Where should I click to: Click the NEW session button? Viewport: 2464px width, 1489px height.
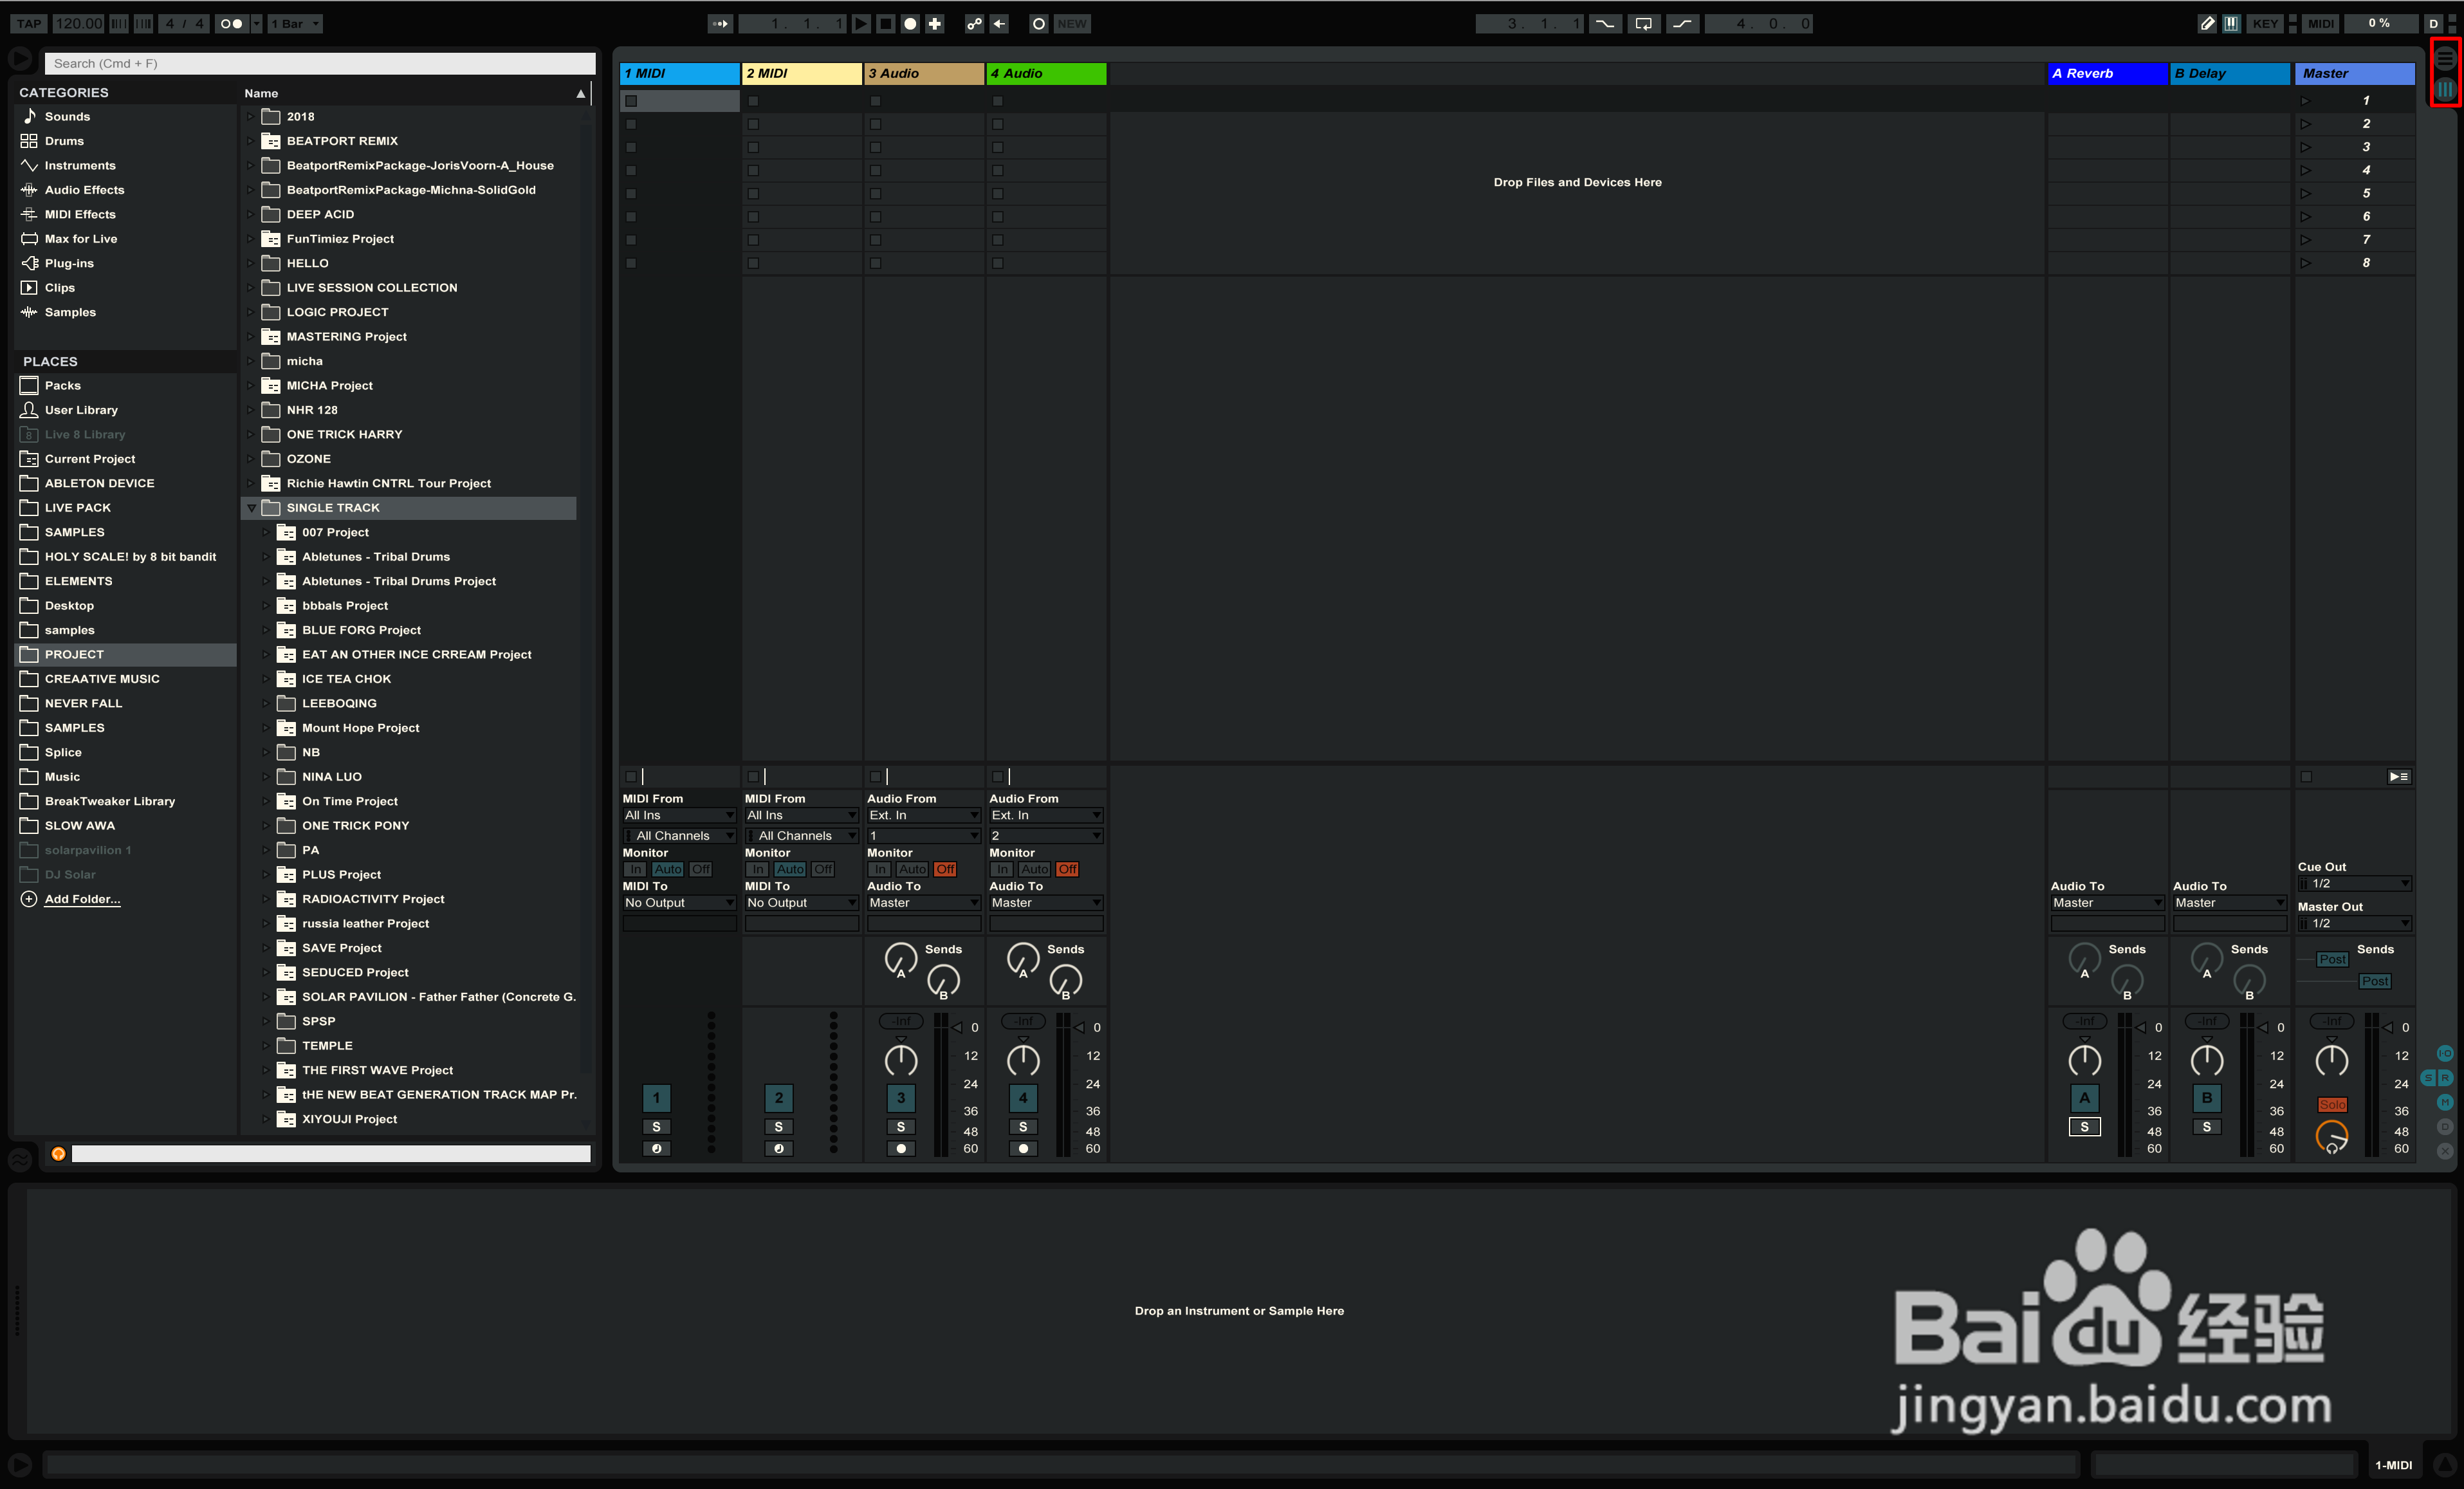[1072, 23]
